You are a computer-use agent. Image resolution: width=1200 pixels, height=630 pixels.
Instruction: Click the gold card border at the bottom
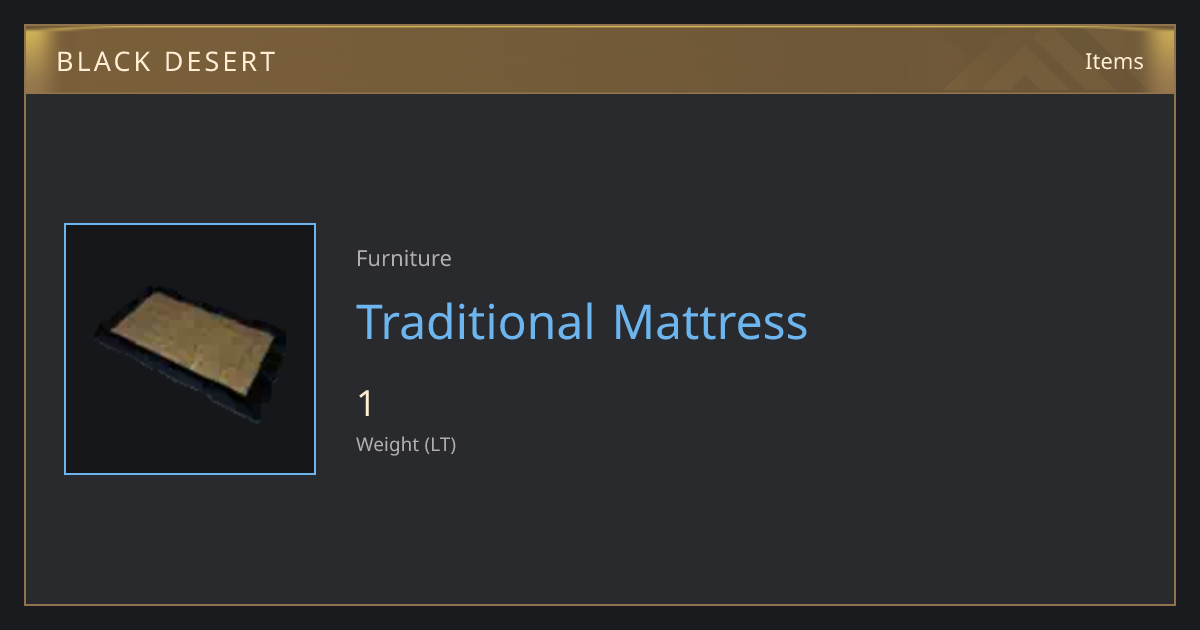pos(600,604)
